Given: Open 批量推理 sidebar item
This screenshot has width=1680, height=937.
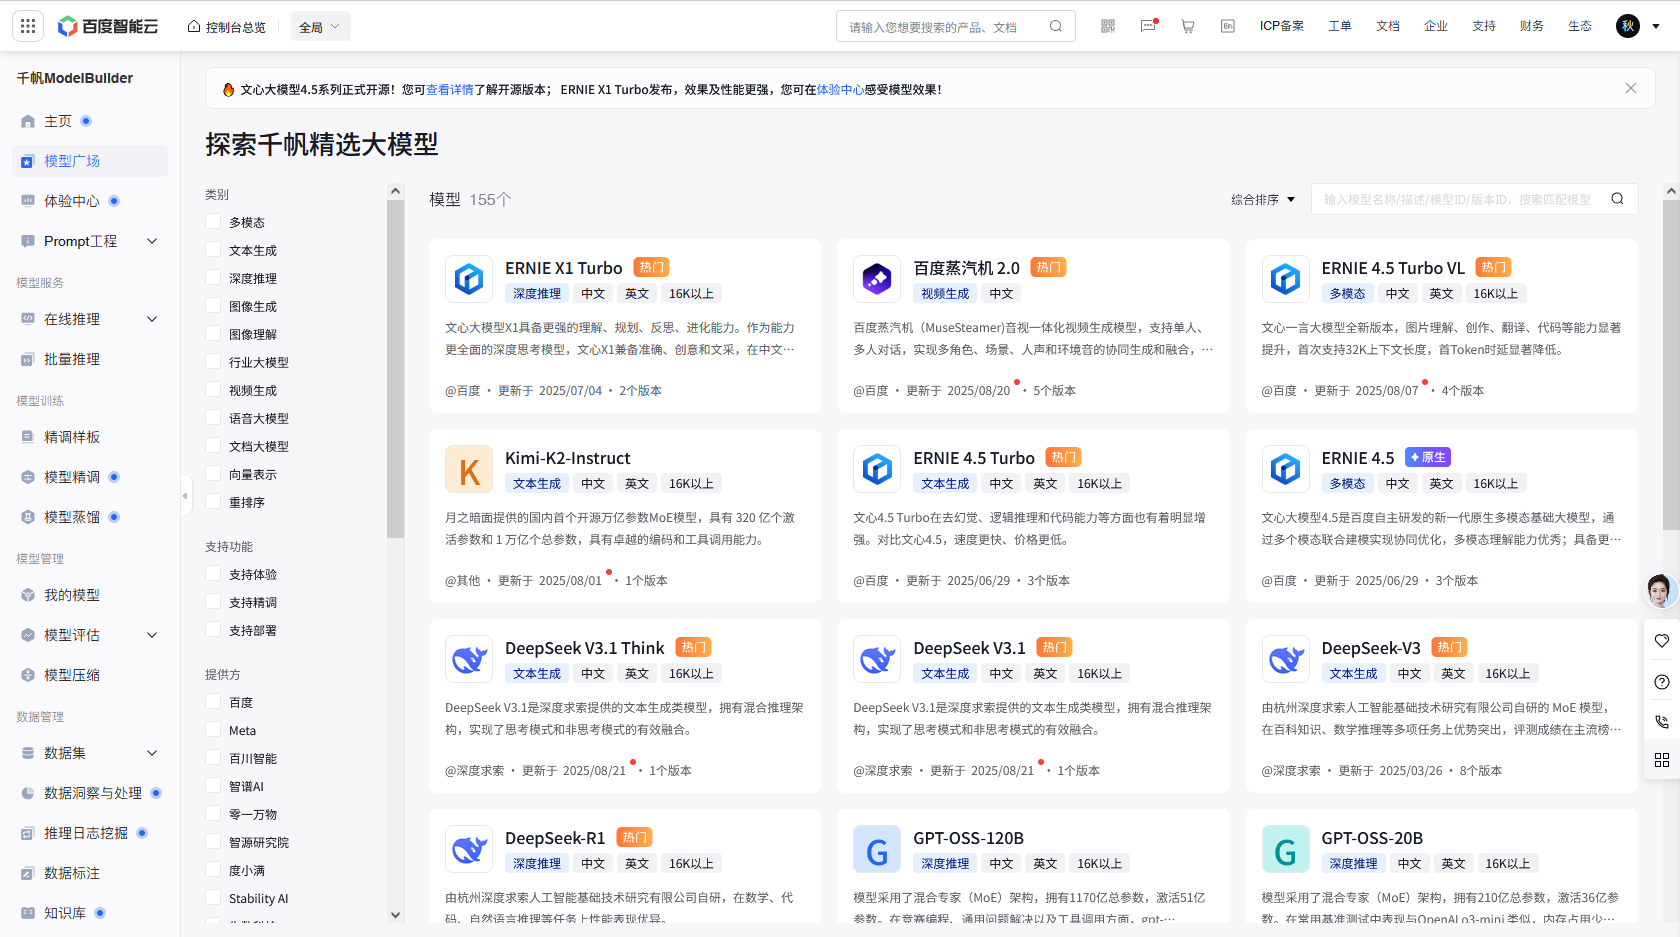Looking at the screenshot, I should [x=71, y=359].
